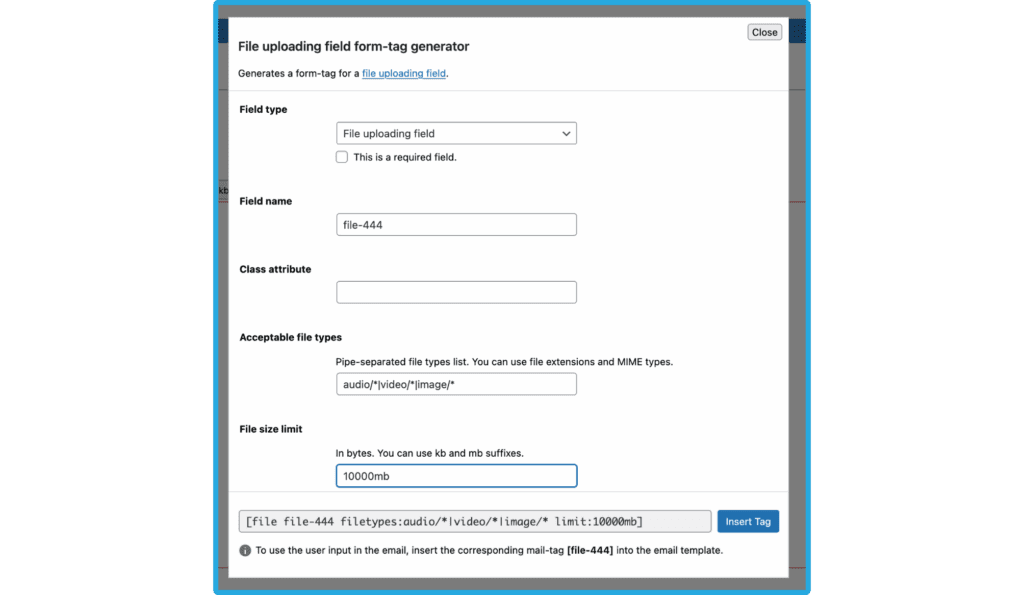Select the generated form-tag code field
The width and height of the screenshot is (1024, 595).
pyautogui.click(x=475, y=521)
